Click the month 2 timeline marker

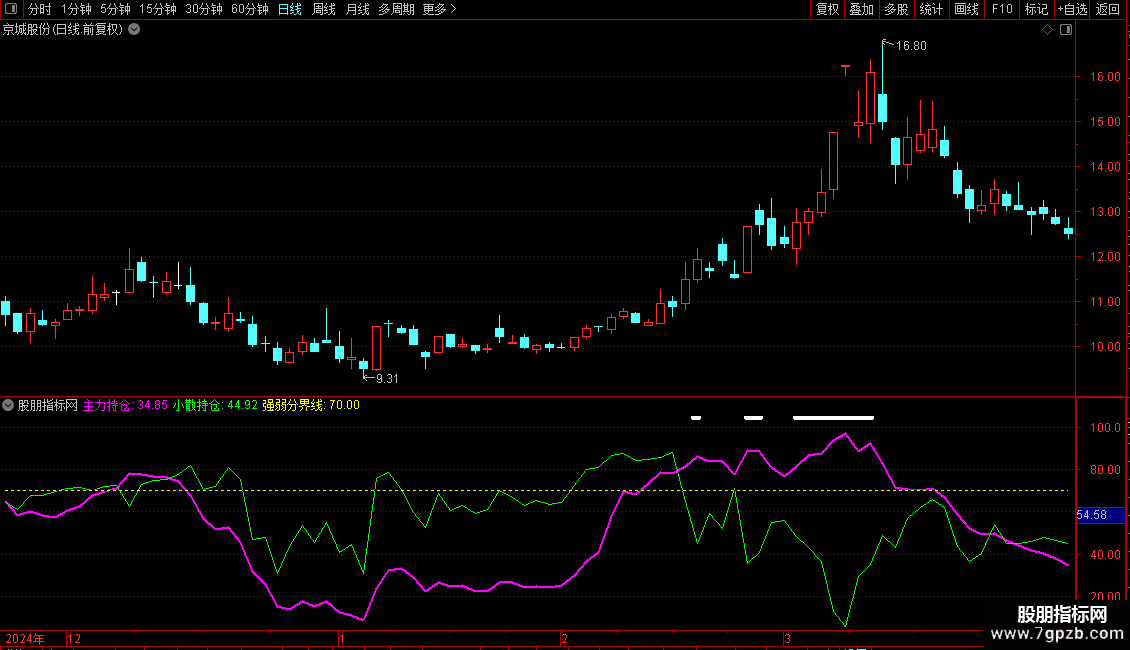pyautogui.click(x=564, y=638)
